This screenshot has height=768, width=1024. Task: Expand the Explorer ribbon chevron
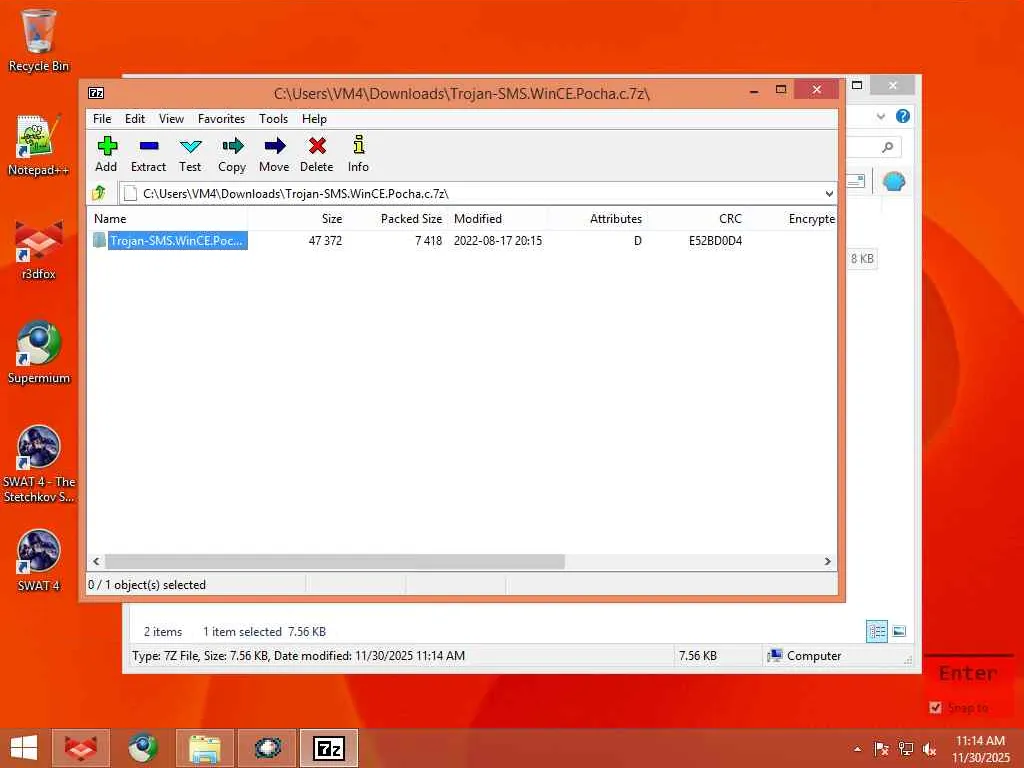pyautogui.click(x=881, y=116)
